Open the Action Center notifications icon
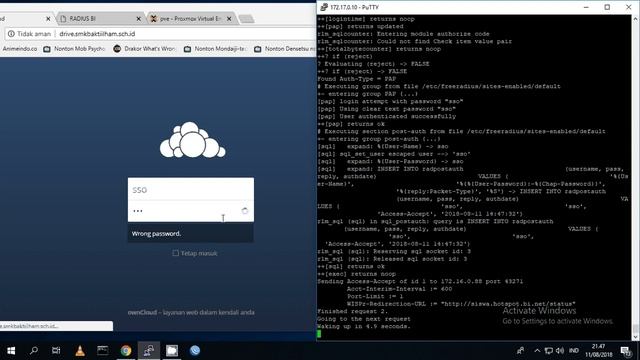Screen dimensions: 640x360 pyautogui.click(x=626, y=351)
